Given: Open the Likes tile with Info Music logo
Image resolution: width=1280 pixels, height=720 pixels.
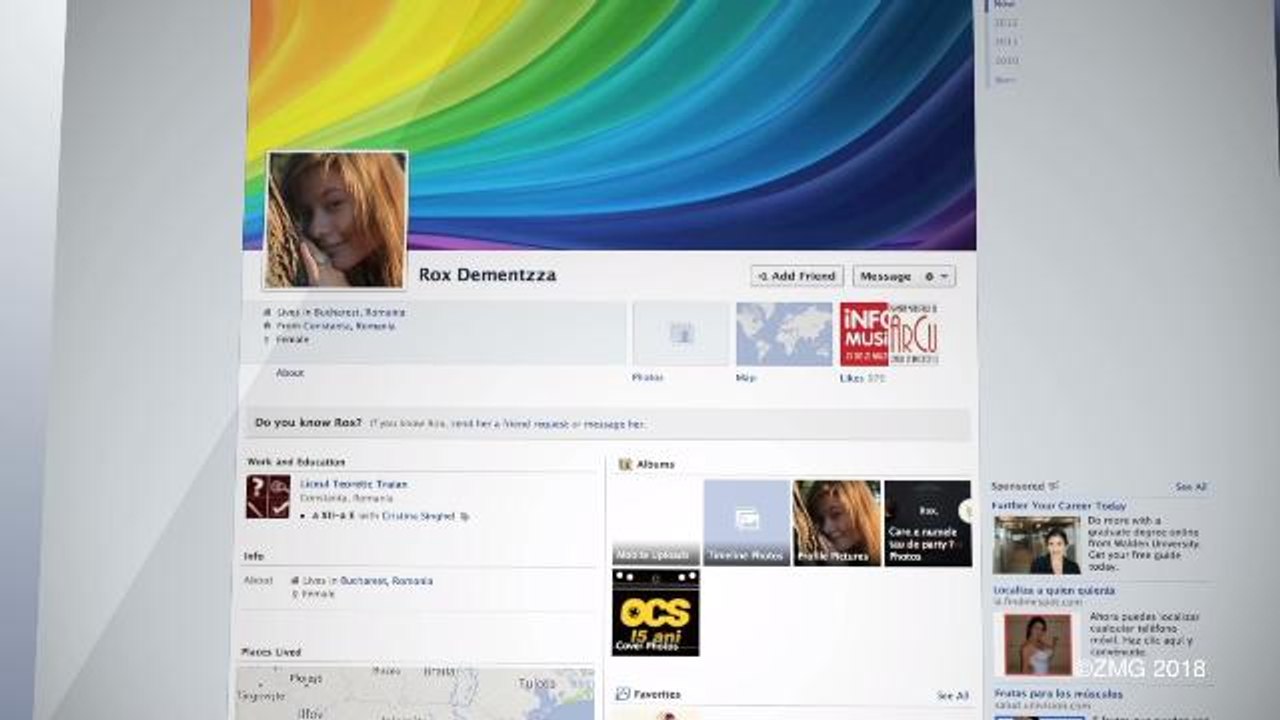Looking at the screenshot, I should pos(888,334).
